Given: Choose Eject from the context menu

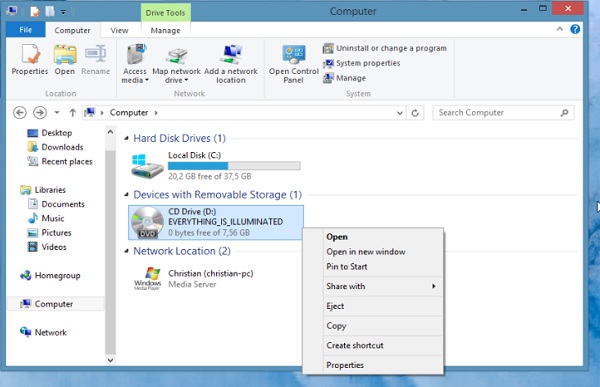Looking at the screenshot, I should point(335,306).
